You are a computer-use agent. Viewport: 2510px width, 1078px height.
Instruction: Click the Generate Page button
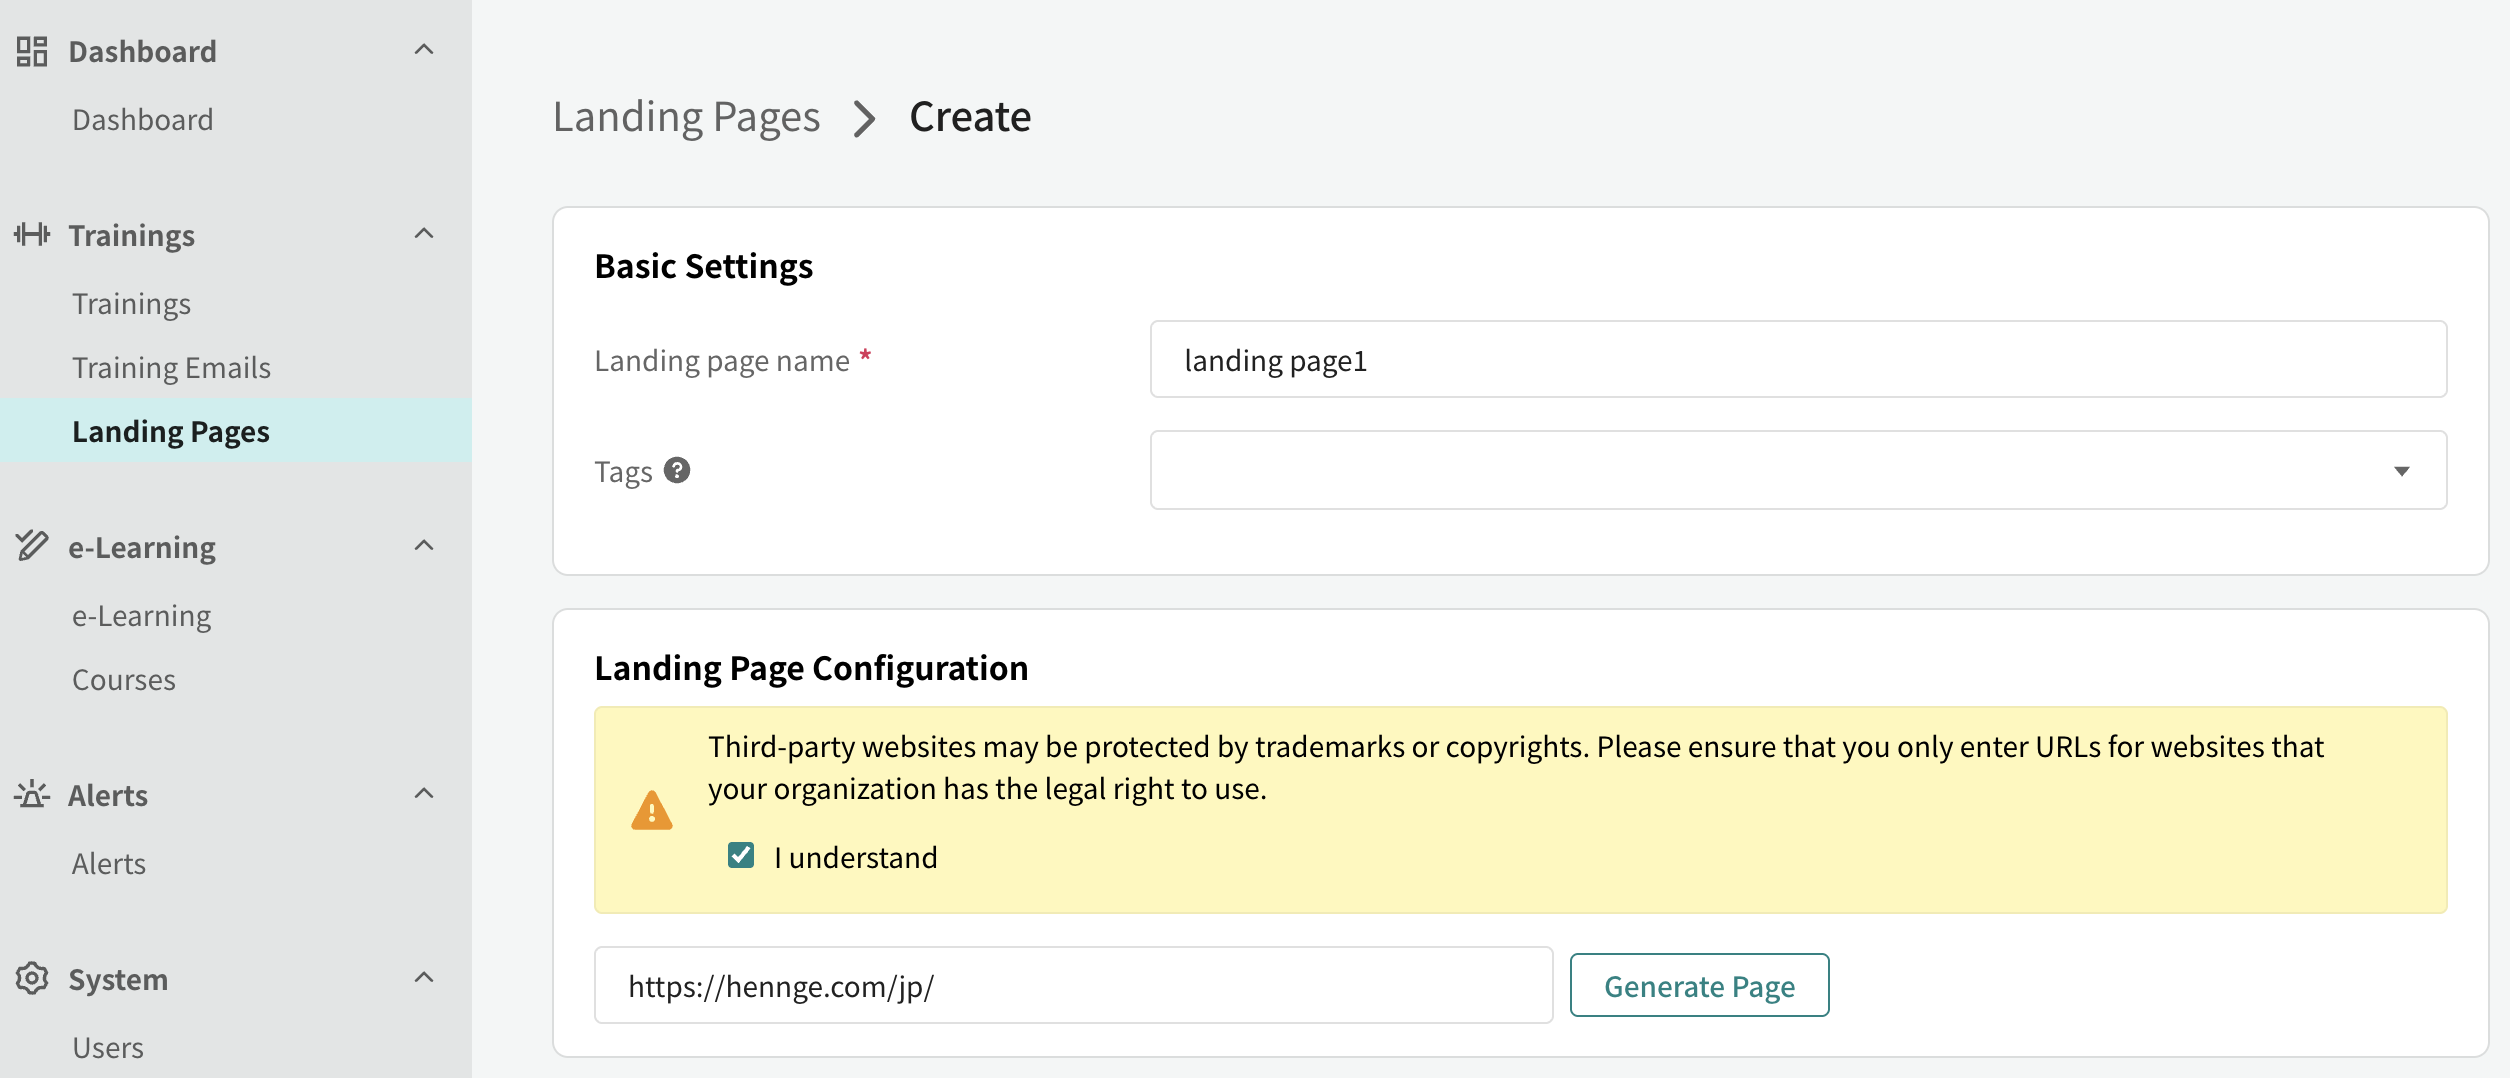(x=1699, y=986)
